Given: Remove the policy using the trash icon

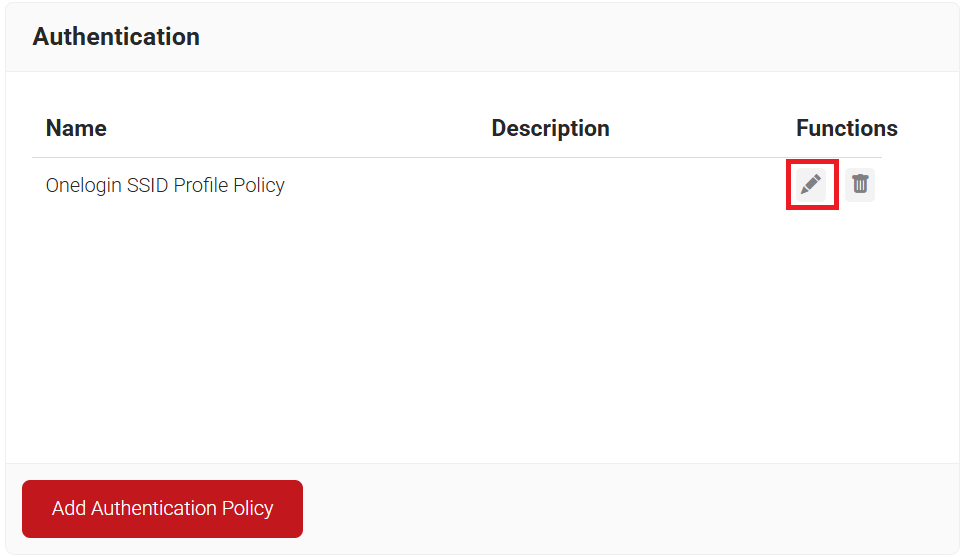Looking at the screenshot, I should (x=860, y=184).
